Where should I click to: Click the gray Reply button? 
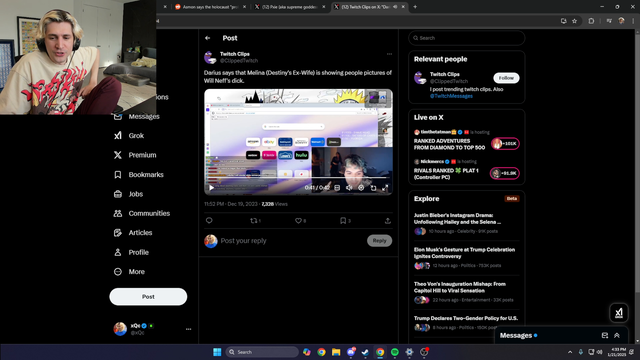380,241
